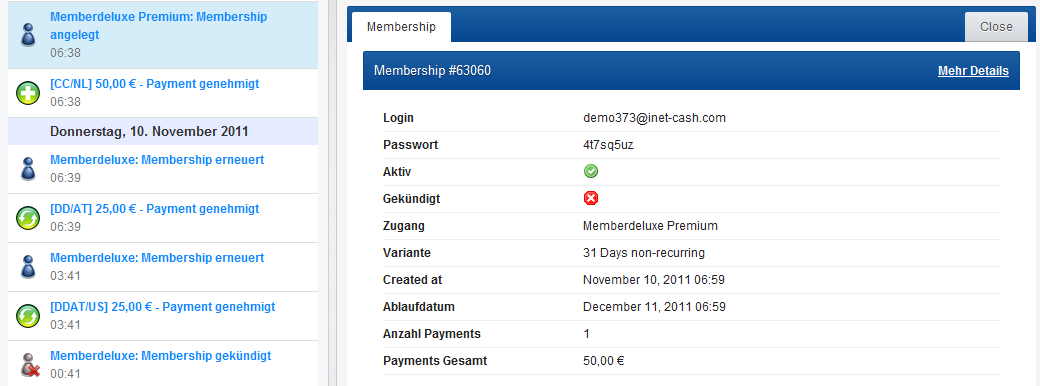
Task: Click the green plus icon for CC/NL payment
Action: [x=28, y=94]
